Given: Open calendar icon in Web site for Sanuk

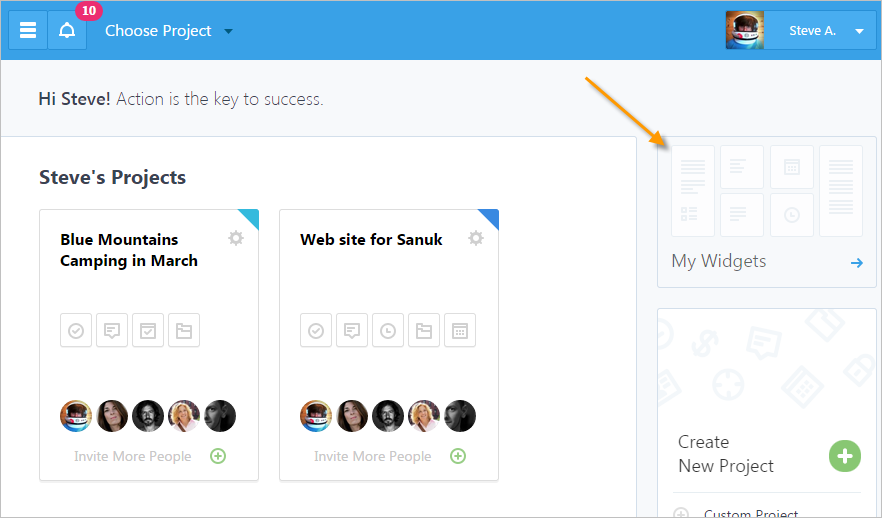Looking at the screenshot, I should (x=460, y=330).
